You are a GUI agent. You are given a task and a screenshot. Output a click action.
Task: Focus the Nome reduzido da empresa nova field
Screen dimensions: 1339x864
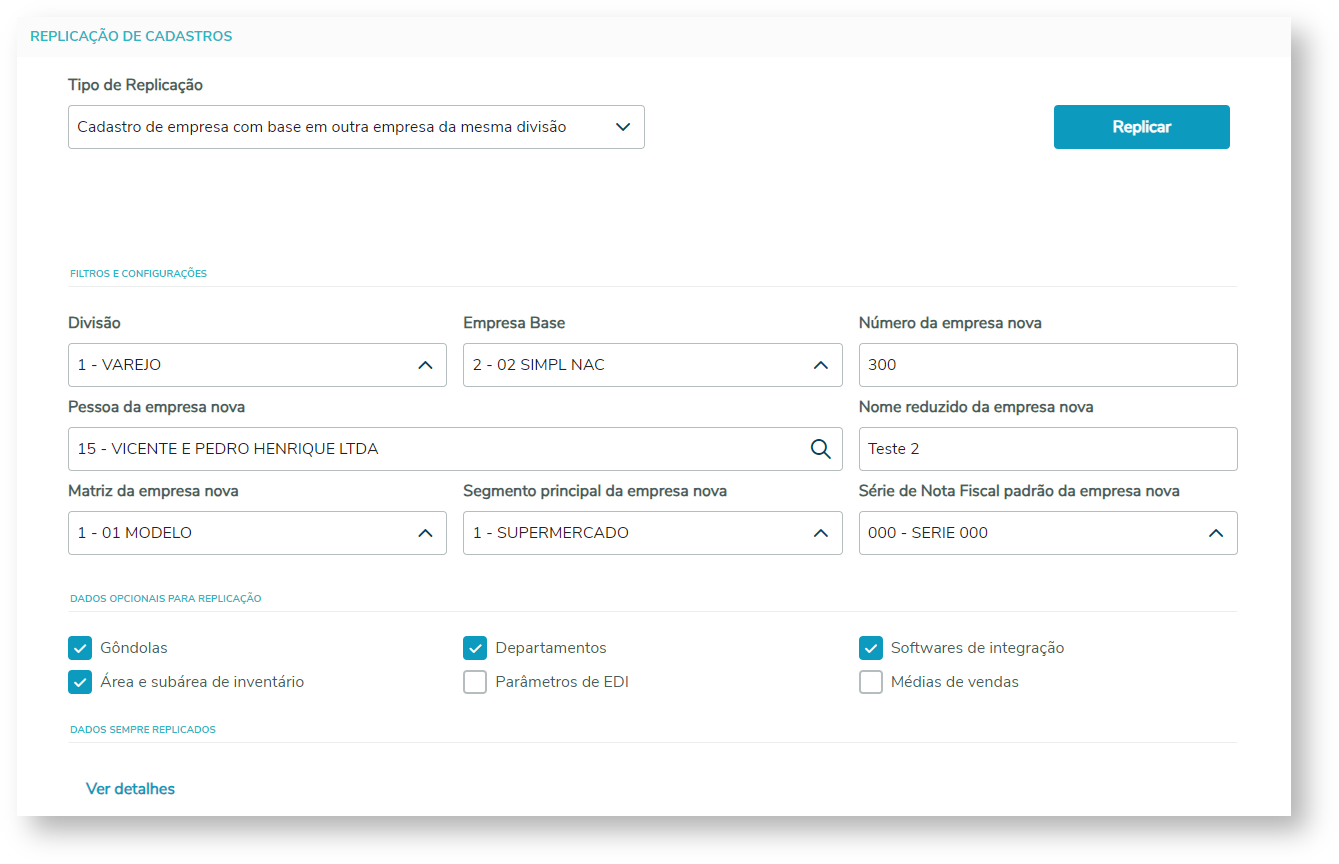(x=1047, y=449)
